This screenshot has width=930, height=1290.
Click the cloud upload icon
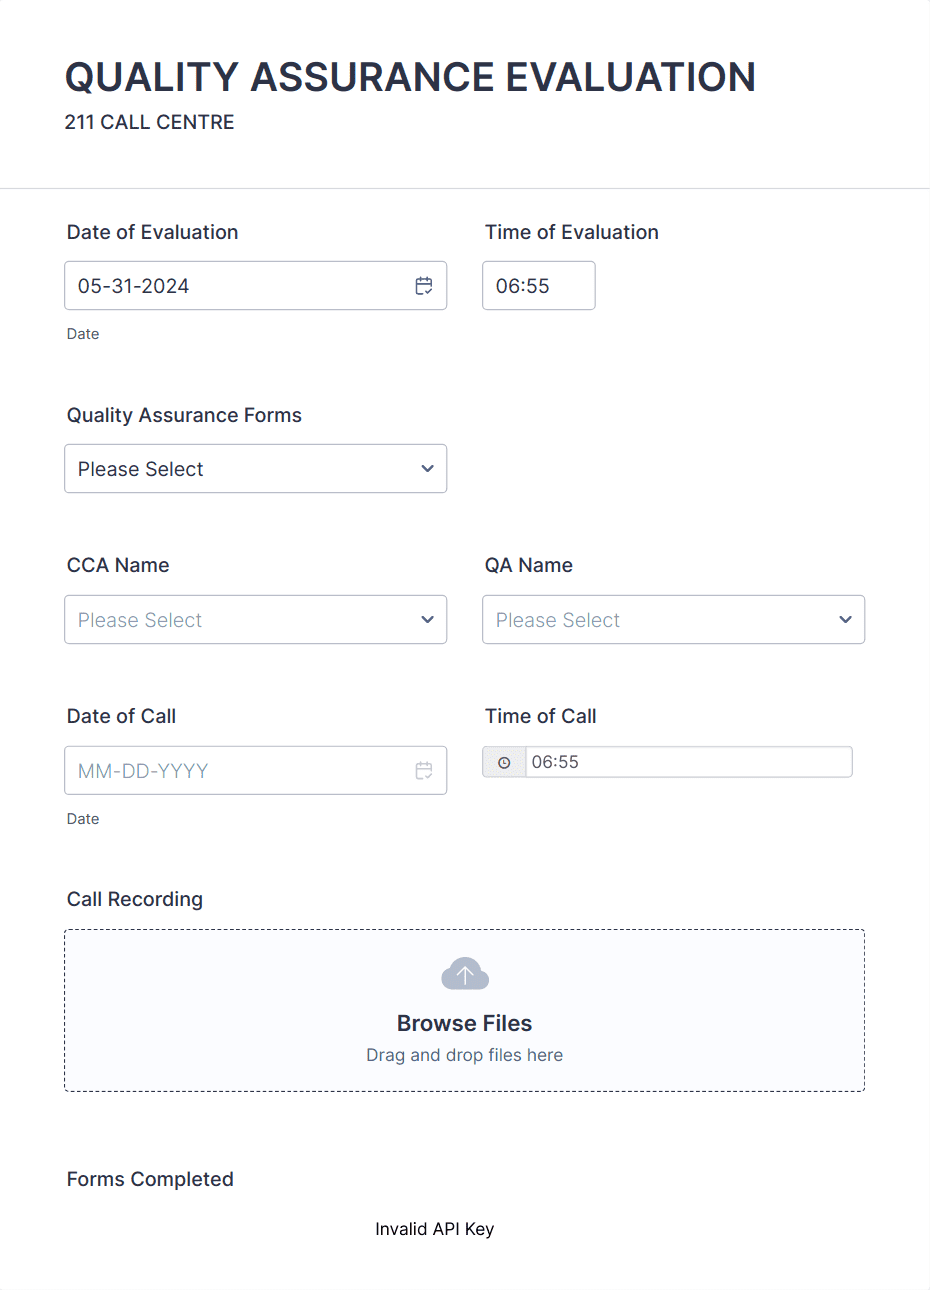[x=465, y=974]
